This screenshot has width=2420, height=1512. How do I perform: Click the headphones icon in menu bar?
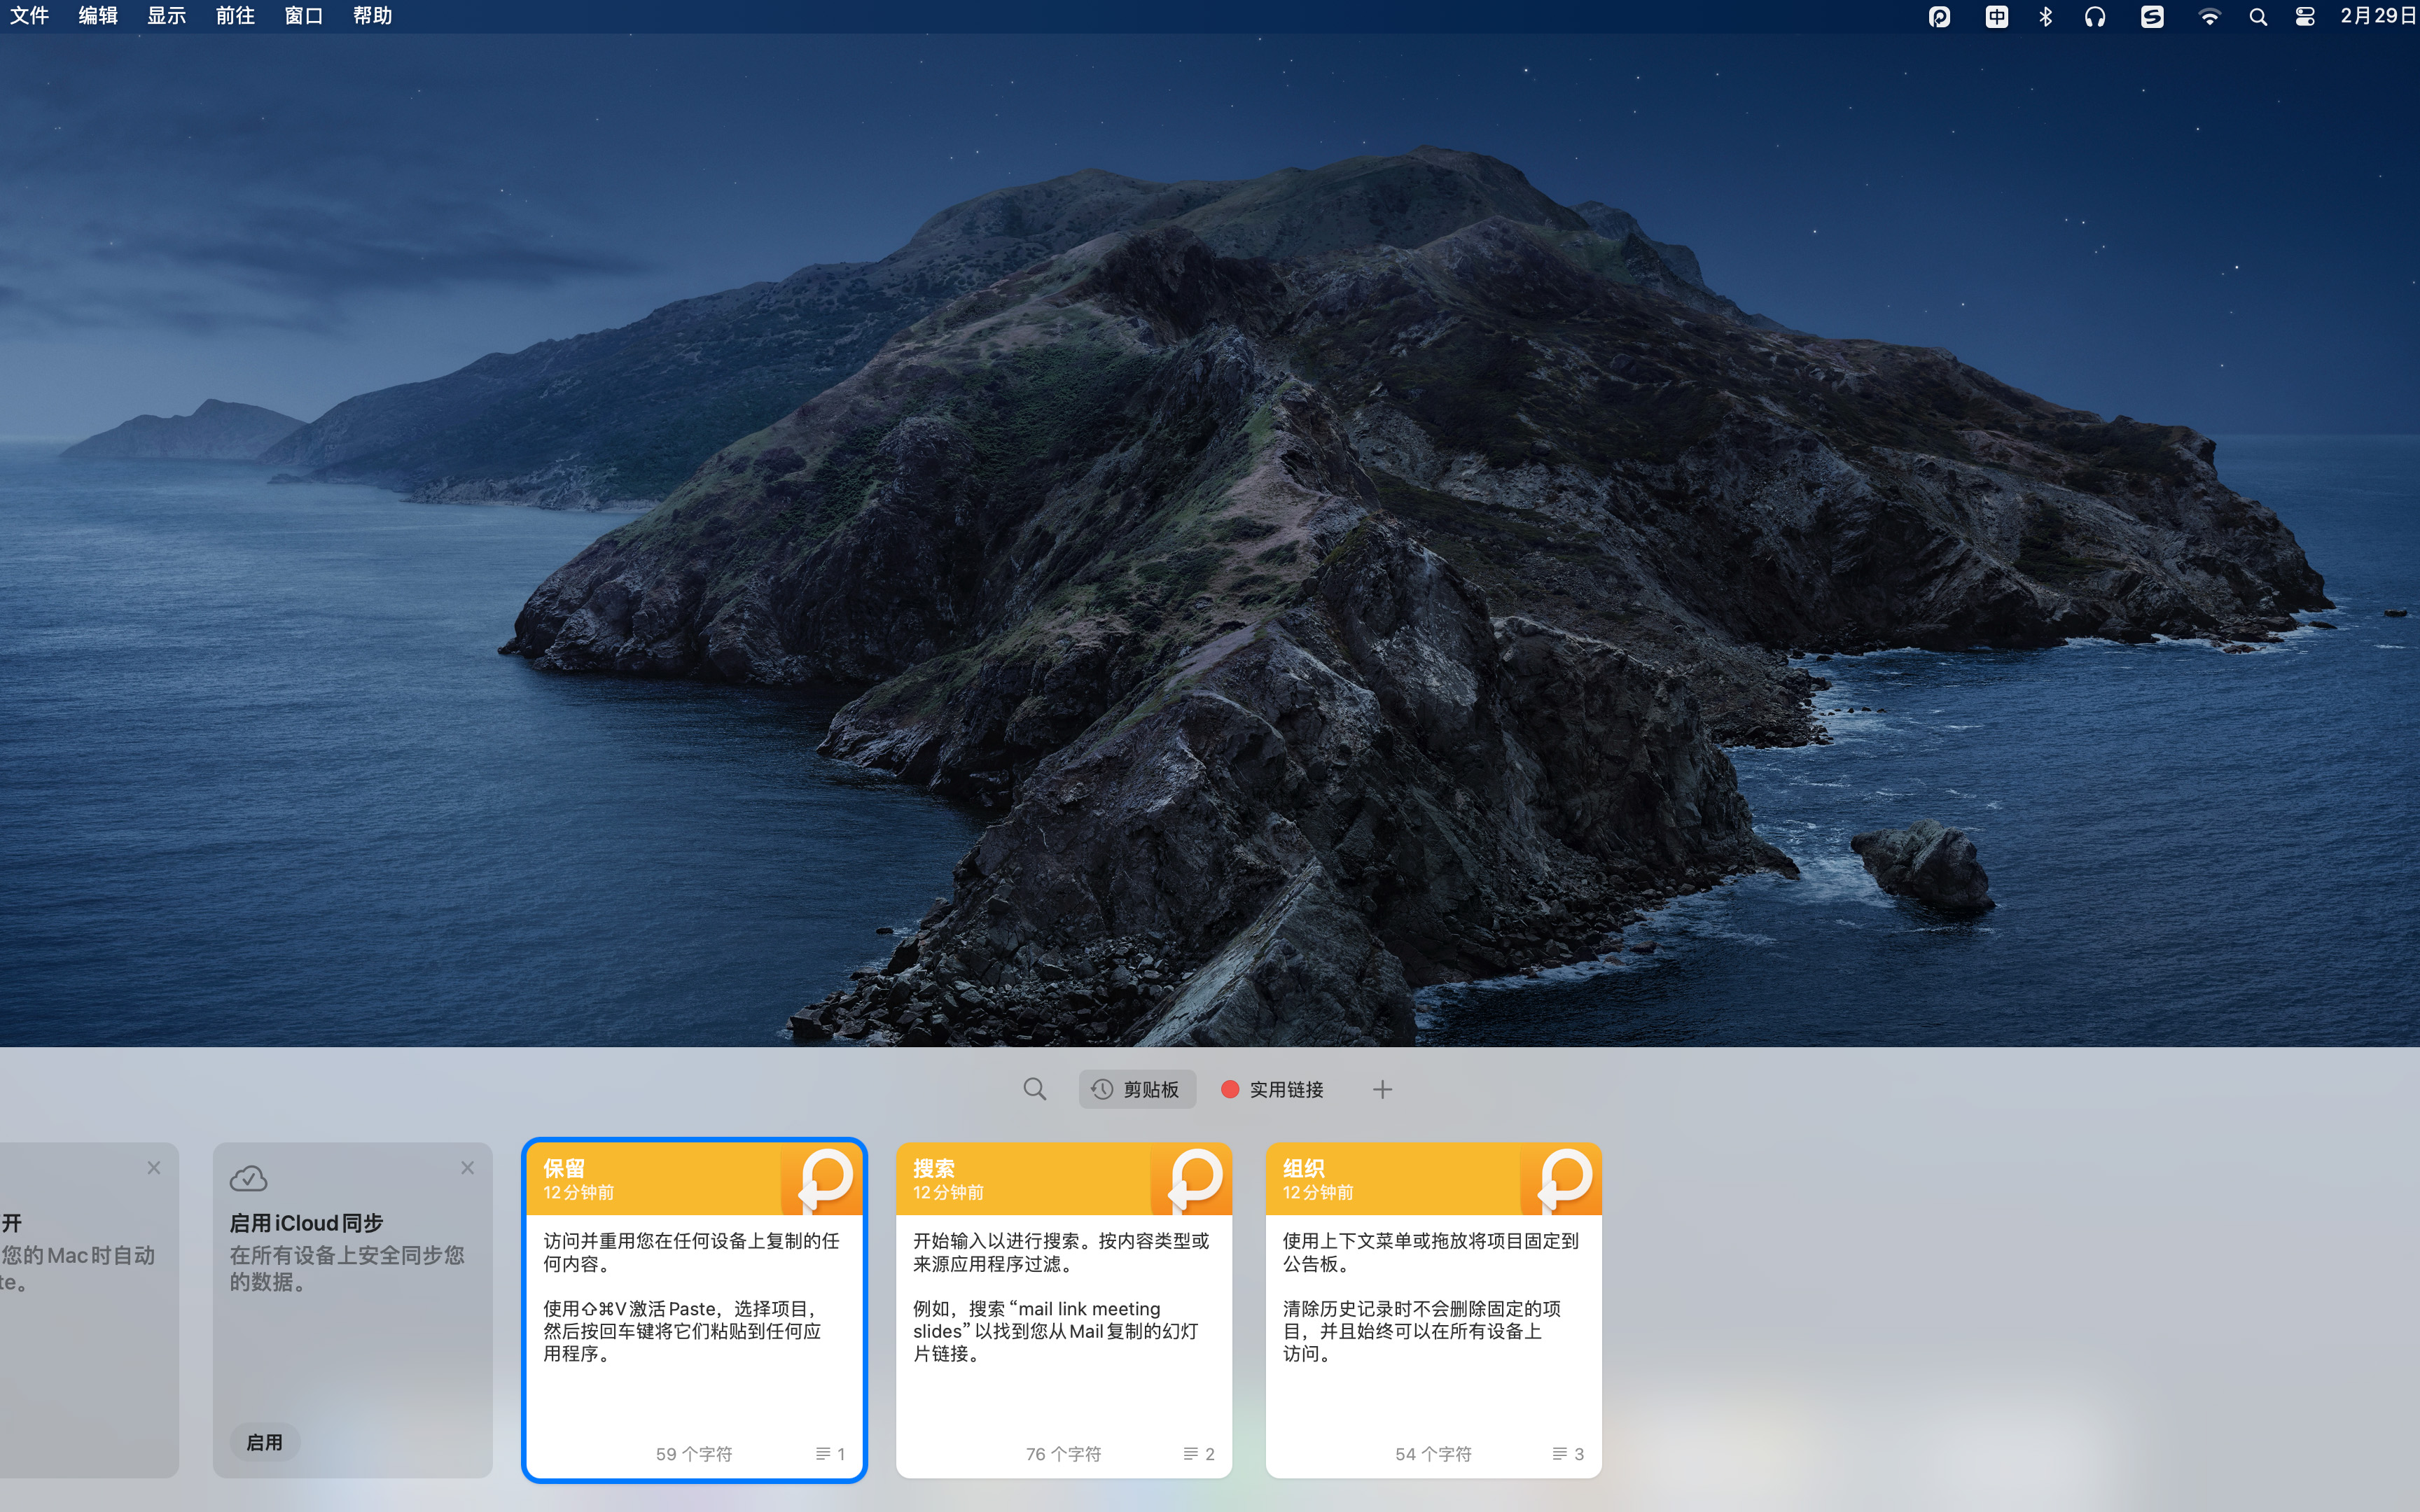[2095, 17]
